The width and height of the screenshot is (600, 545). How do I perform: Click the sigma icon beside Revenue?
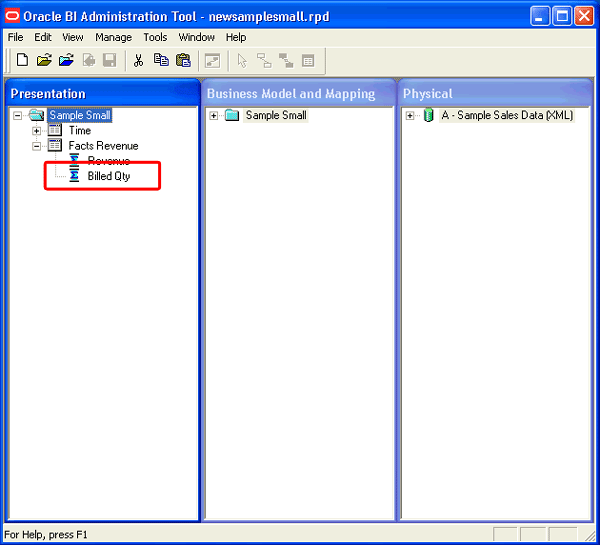tap(74, 159)
